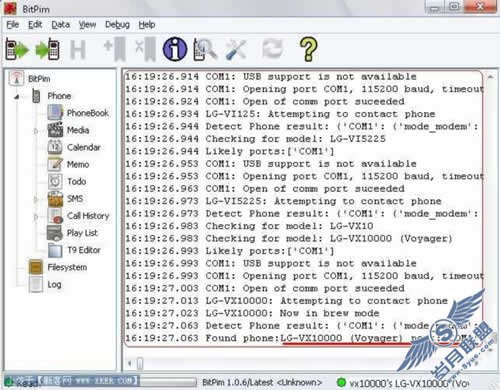The image size is (500, 390).
Task: Click the Send Phone Data toolbar icon
Action: tap(48, 49)
